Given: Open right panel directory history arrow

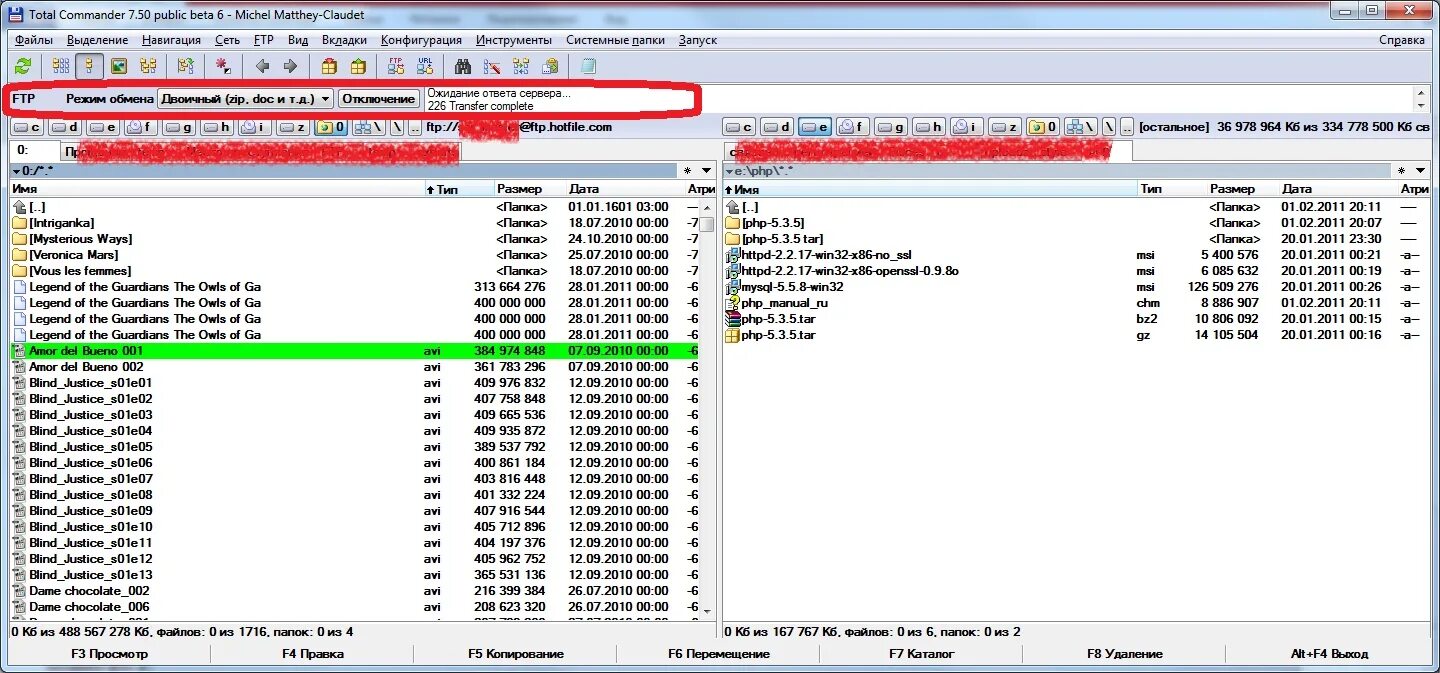Looking at the screenshot, I should tap(1420, 171).
